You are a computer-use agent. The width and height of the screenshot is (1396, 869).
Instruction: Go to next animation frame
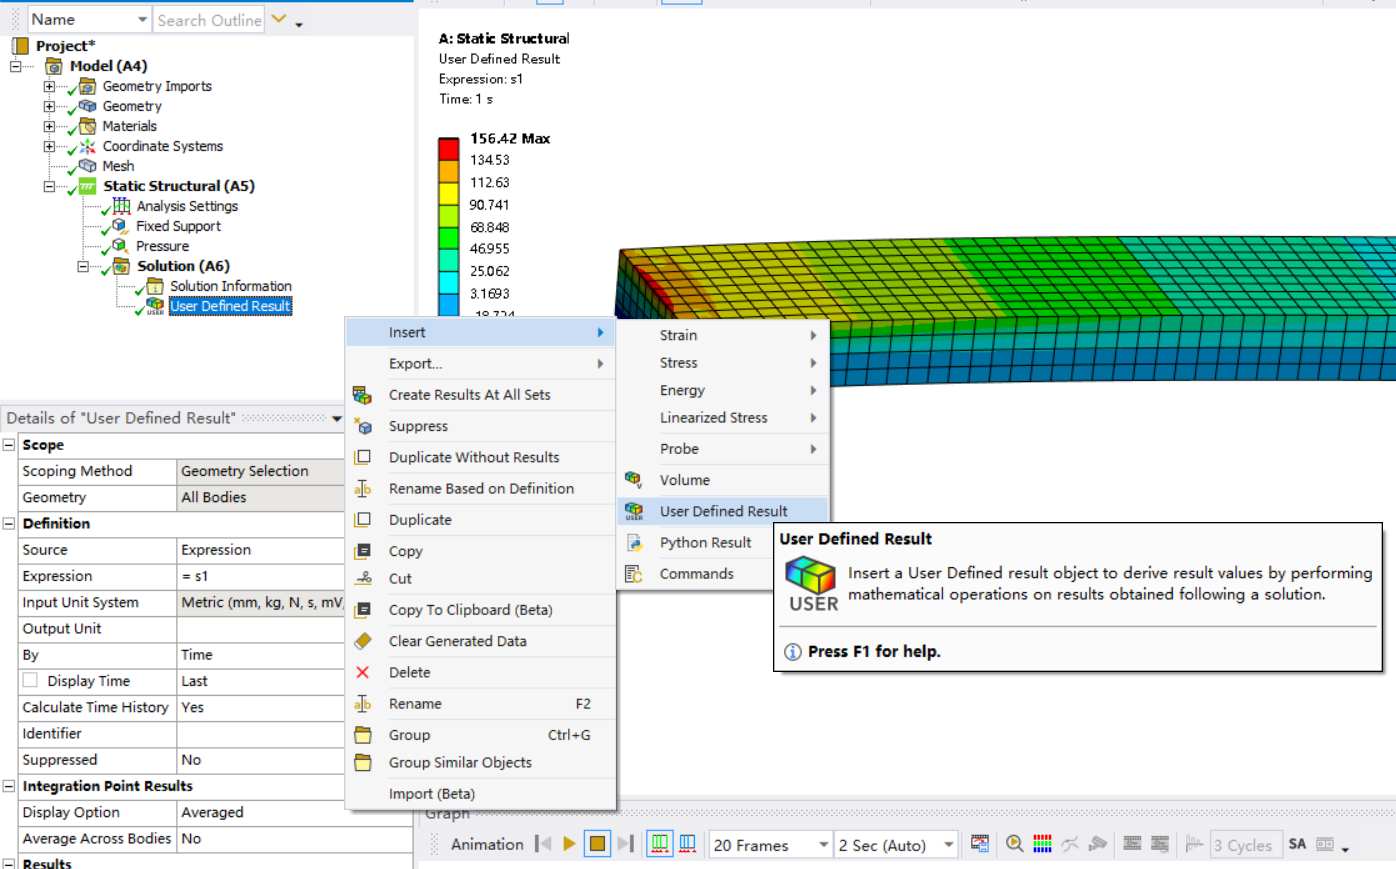click(x=626, y=844)
